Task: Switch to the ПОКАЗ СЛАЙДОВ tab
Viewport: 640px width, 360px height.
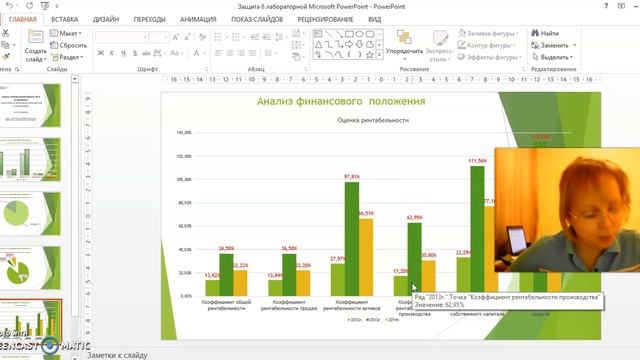Action: pyautogui.click(x=257, y=19)
